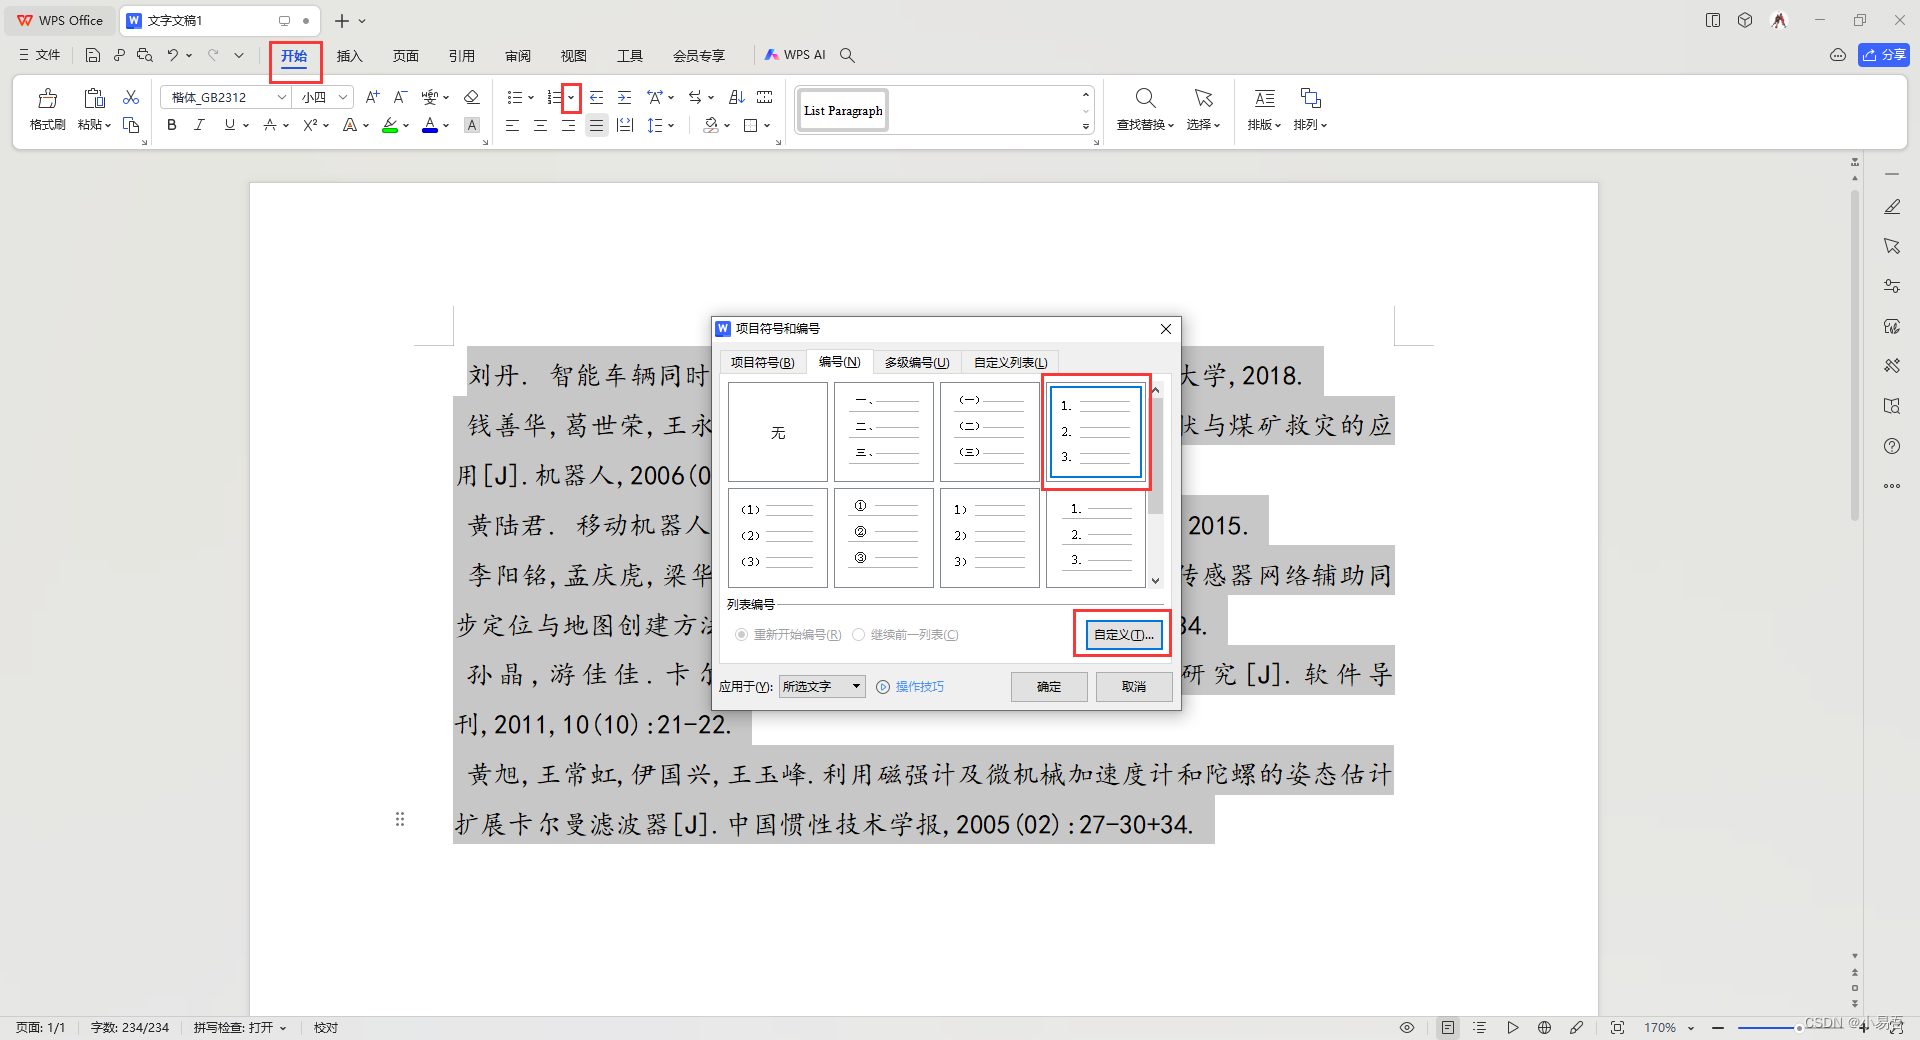Select the None numbering option

point(778,432)
